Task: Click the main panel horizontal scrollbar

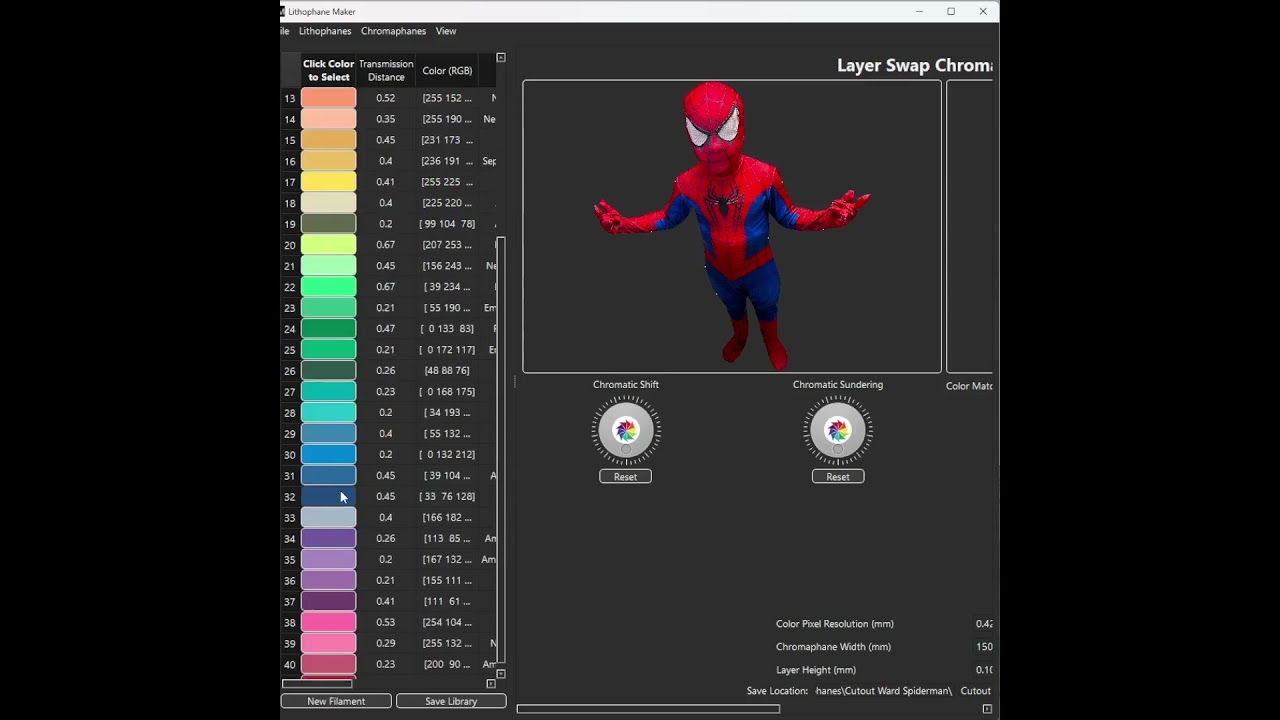Action: tap(648, 709)
